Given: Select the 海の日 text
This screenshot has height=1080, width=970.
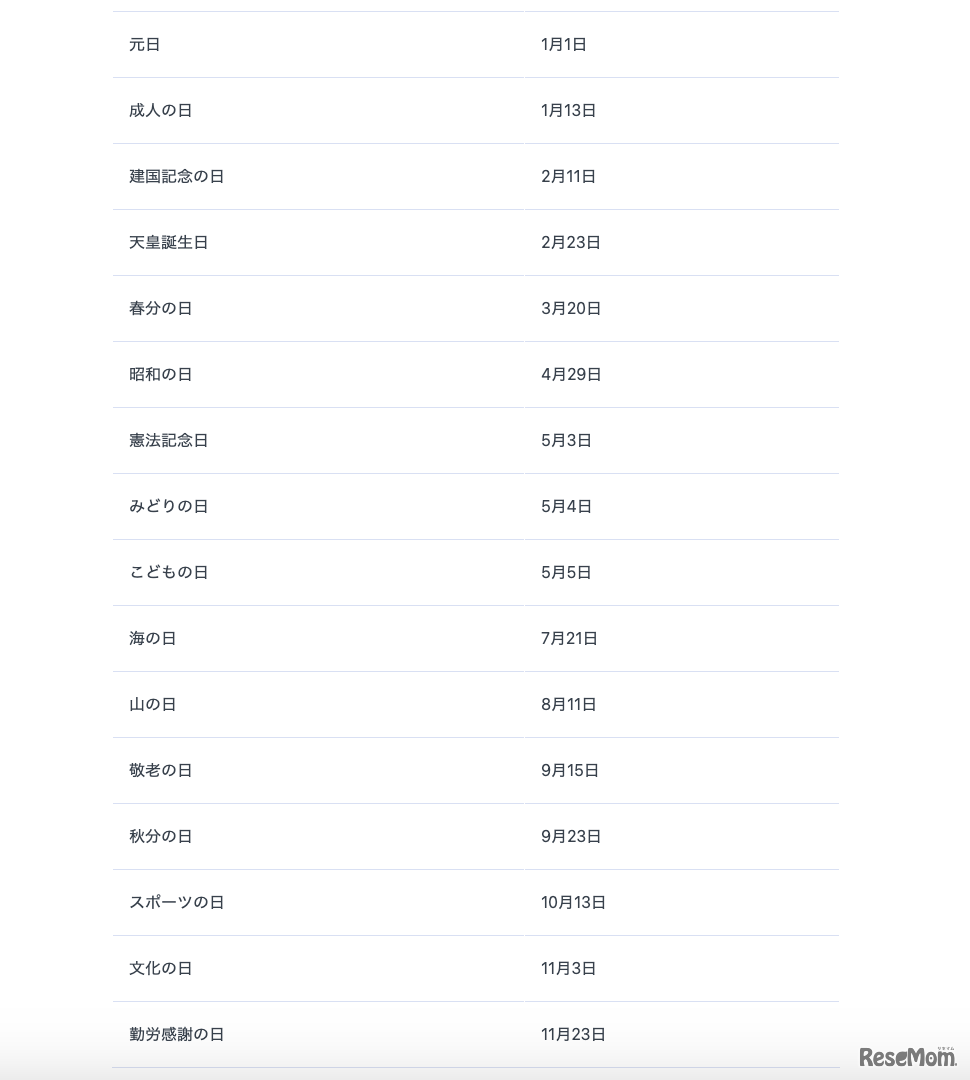Looking at the screenshot, I should (x=153, y=639).
